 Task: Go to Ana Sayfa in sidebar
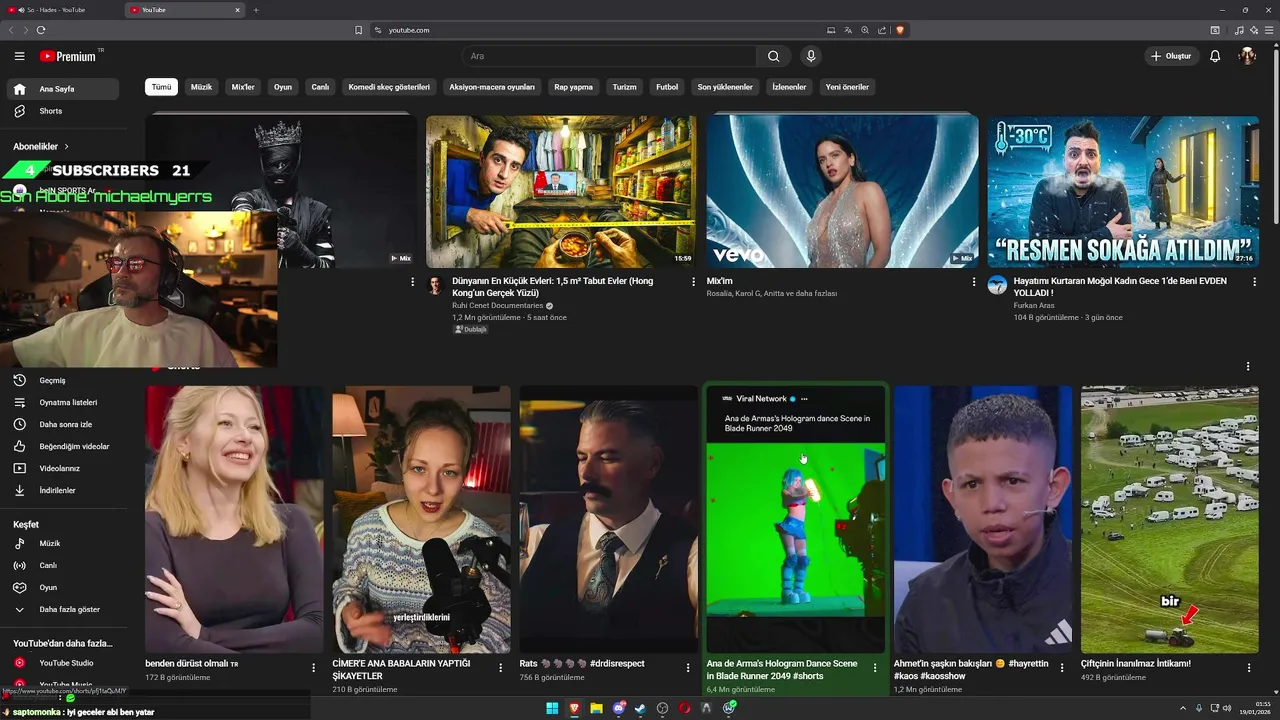pyautogui.click(x=63, y=89)
